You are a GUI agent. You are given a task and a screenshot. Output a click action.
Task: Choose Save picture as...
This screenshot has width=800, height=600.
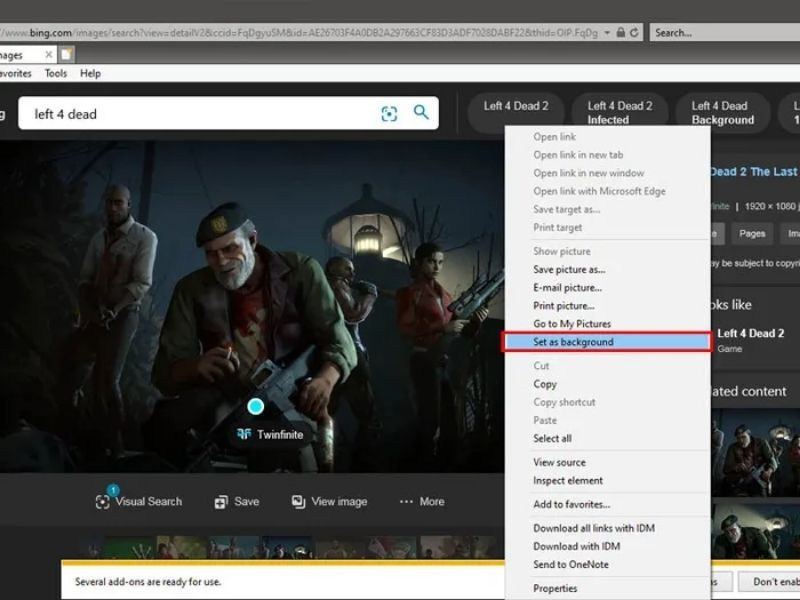(607, 269)
